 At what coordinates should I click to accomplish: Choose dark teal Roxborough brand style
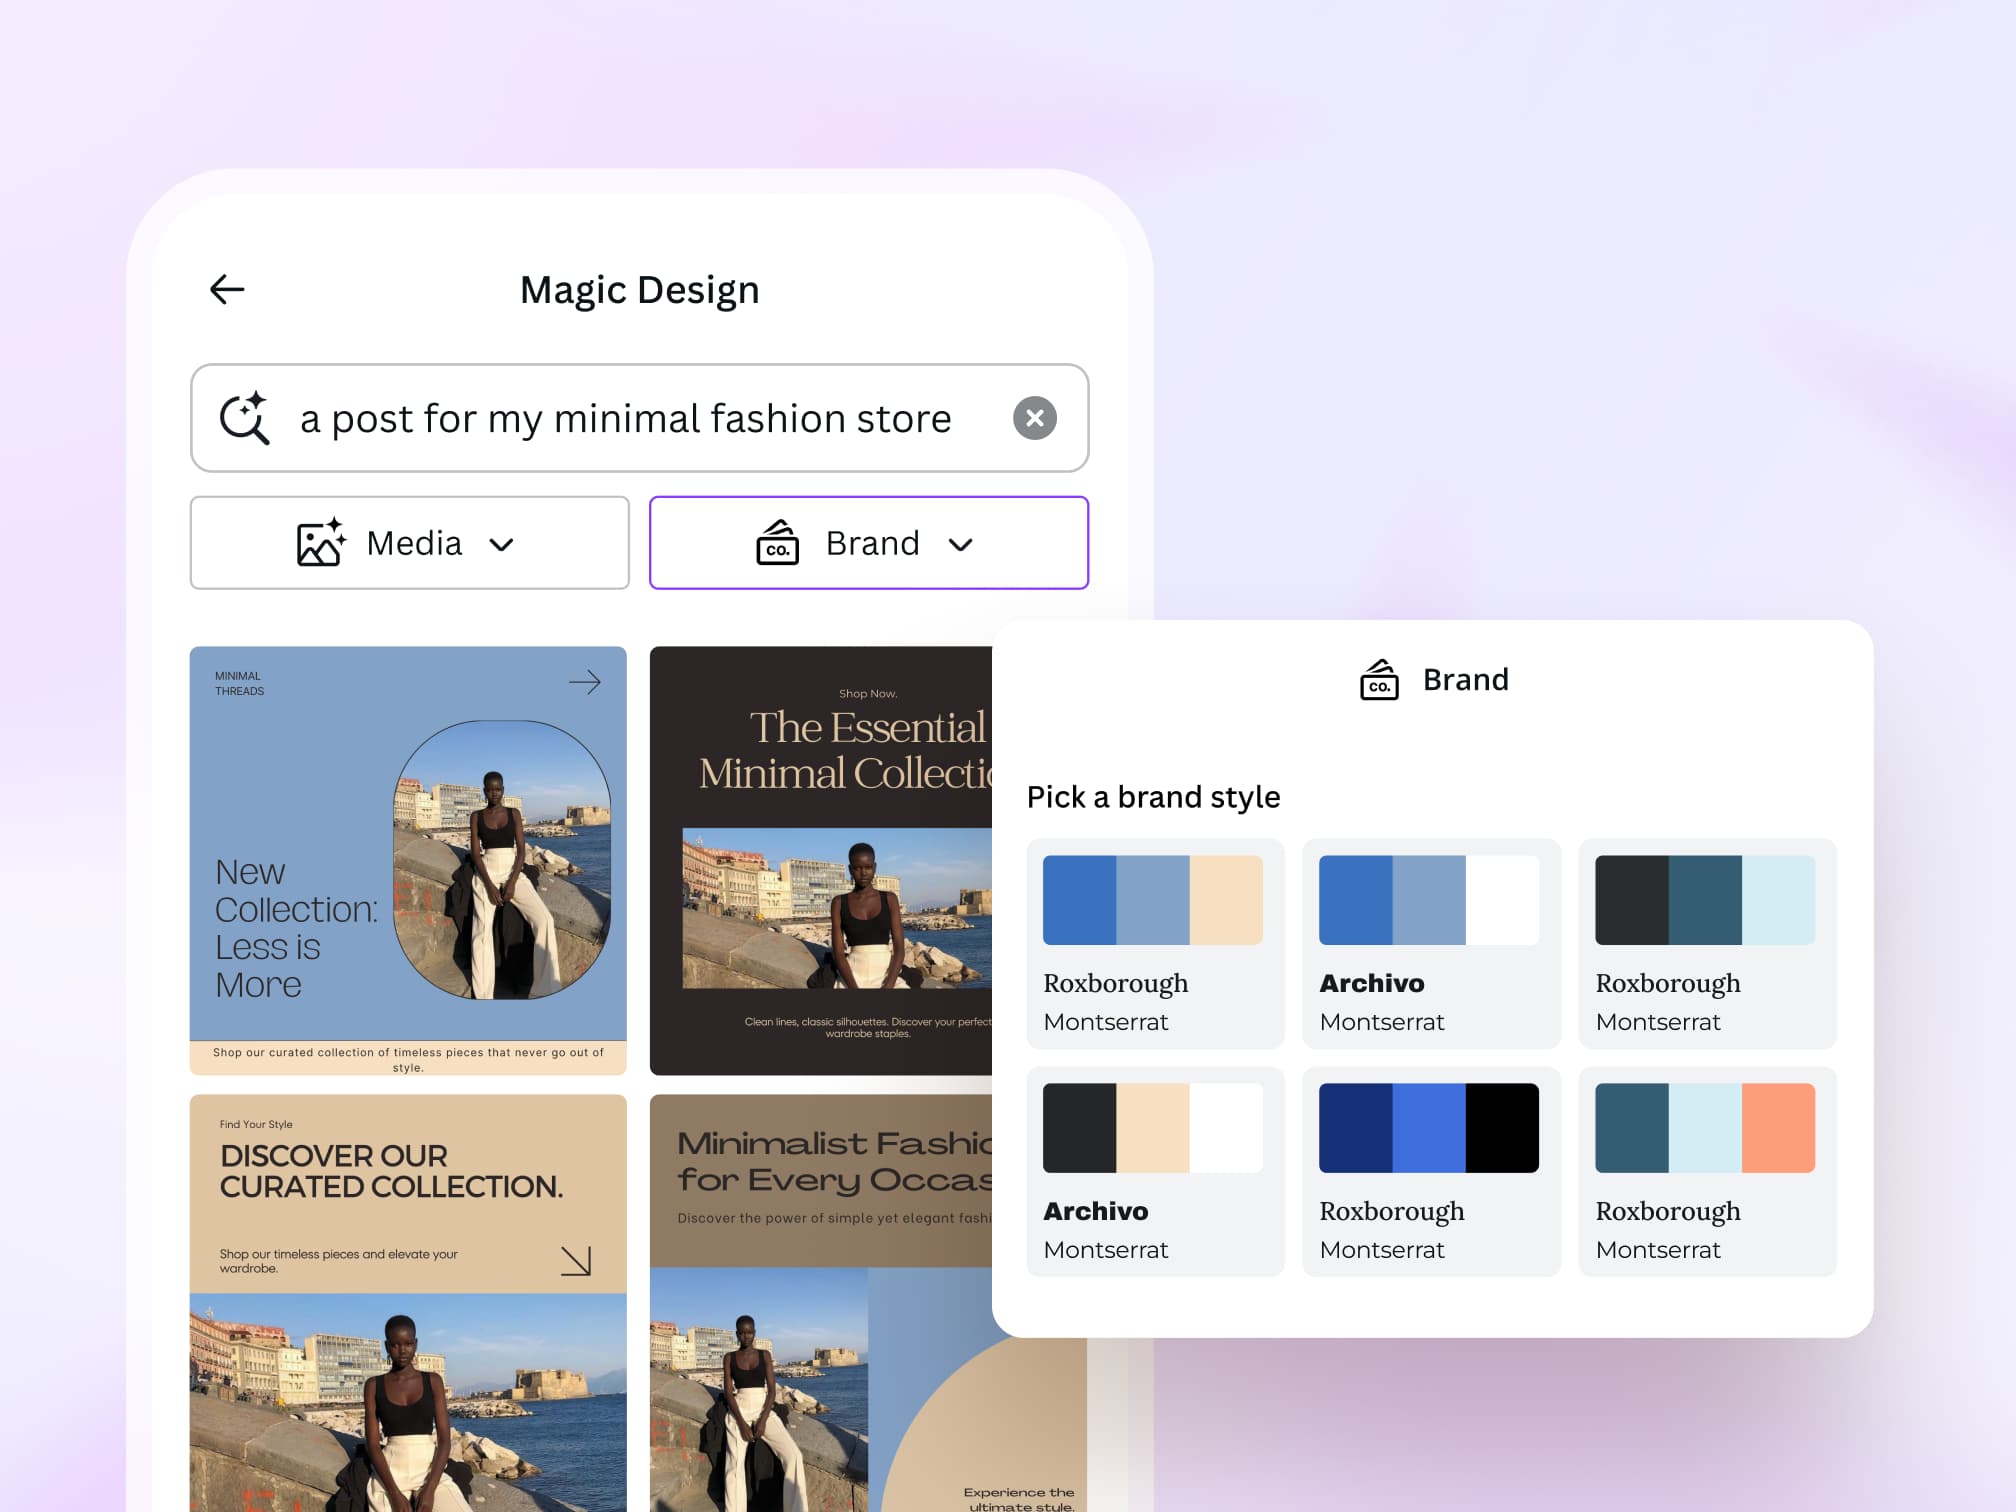point(1707,943)
